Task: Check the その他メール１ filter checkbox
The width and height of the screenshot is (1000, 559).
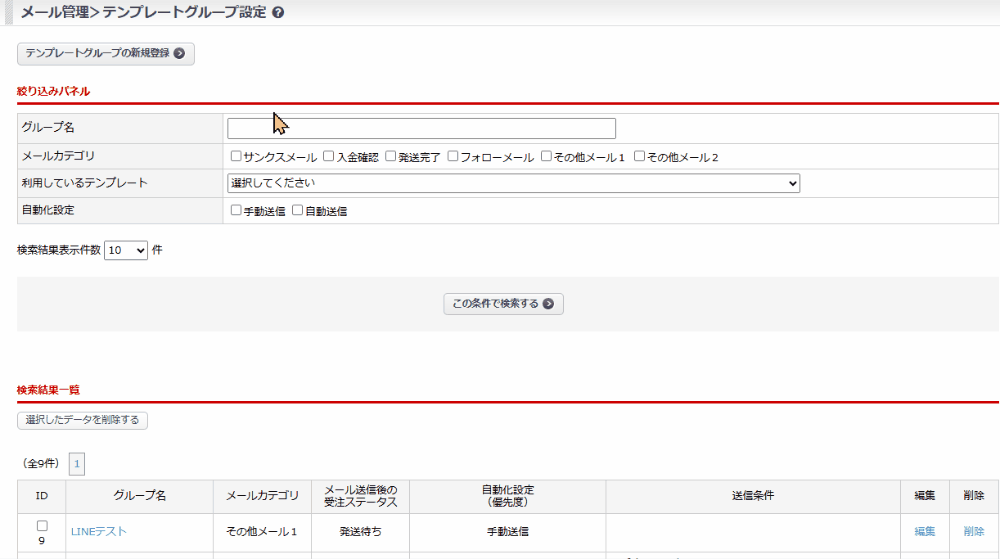Action: point(546,156)
